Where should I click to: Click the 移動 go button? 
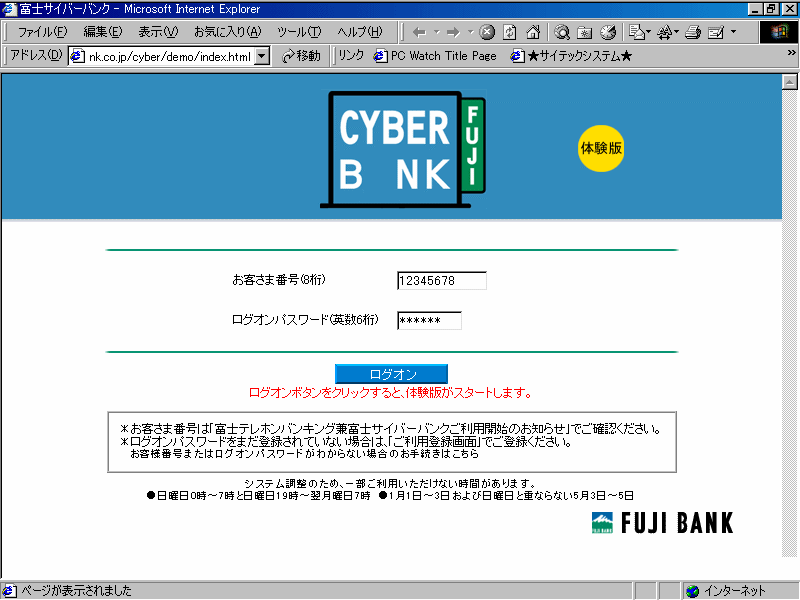[301, 56]
